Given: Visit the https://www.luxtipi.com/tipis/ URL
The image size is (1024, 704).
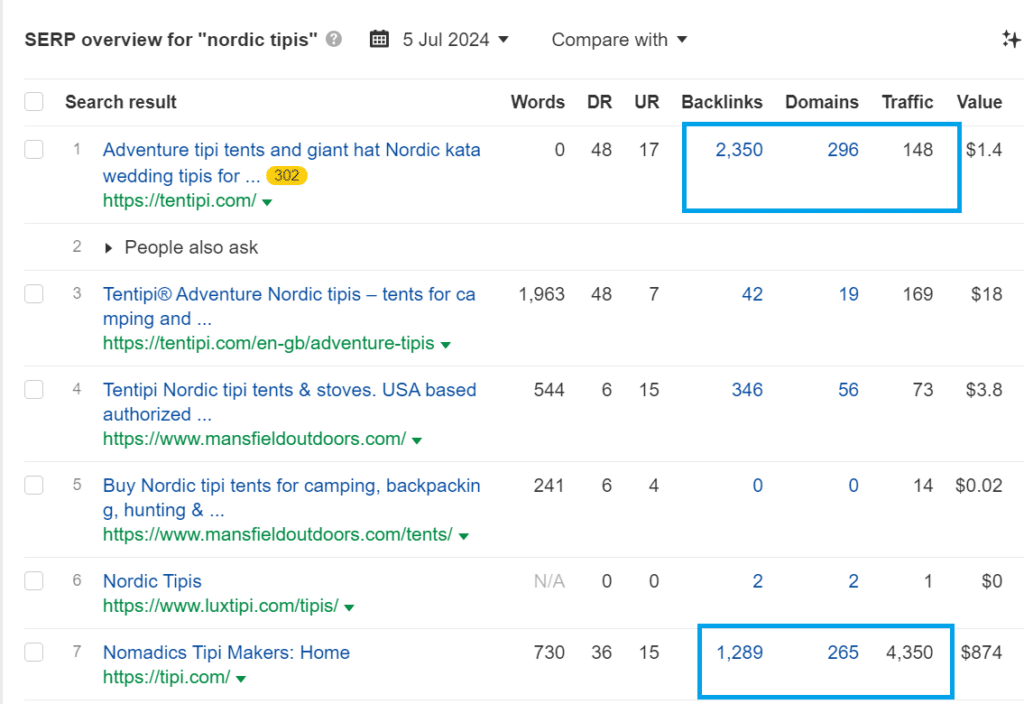Looking at the screenshot, I should [221, 605].
